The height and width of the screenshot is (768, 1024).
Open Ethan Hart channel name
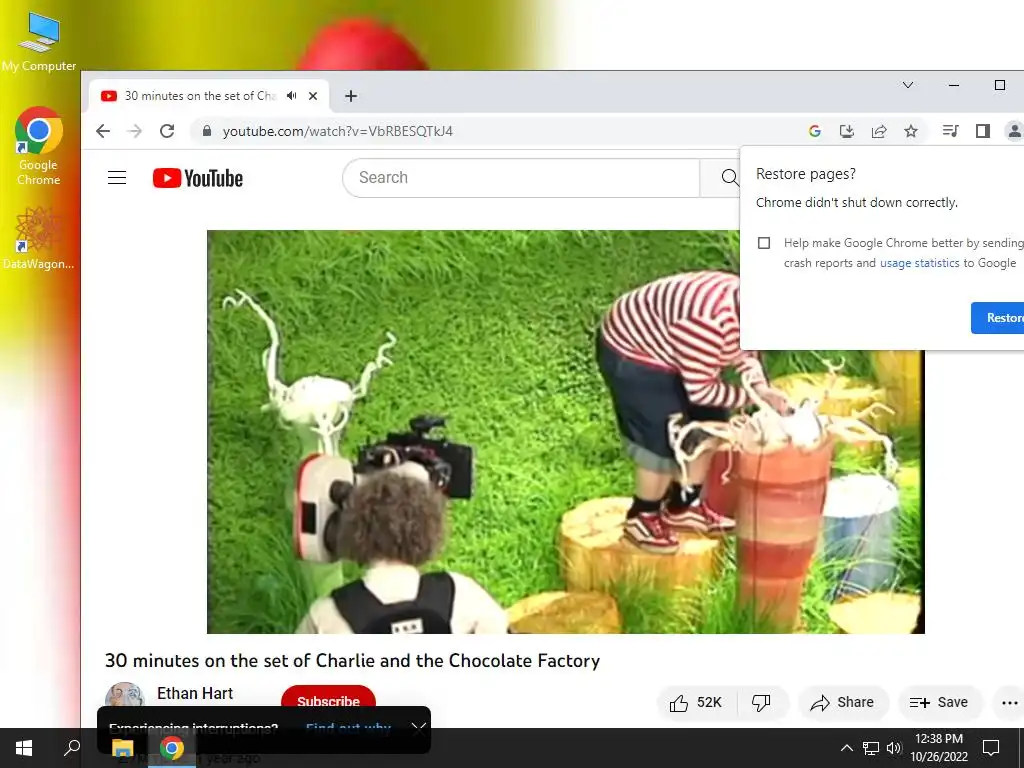195,694
